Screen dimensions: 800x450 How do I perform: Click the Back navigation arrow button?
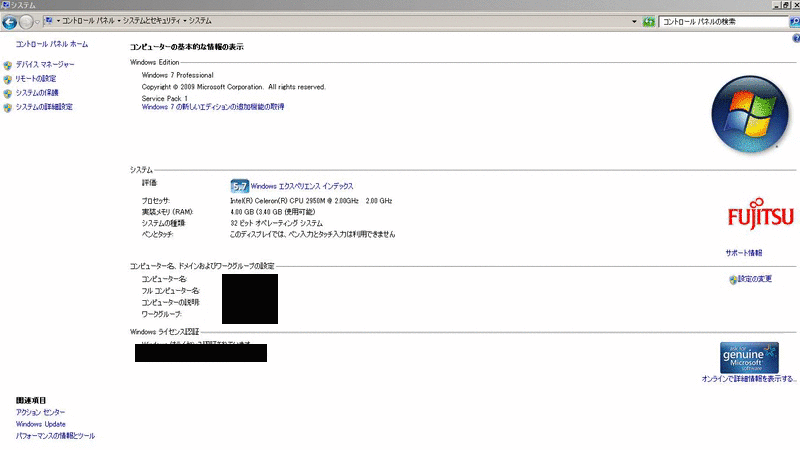pos(9,22)
